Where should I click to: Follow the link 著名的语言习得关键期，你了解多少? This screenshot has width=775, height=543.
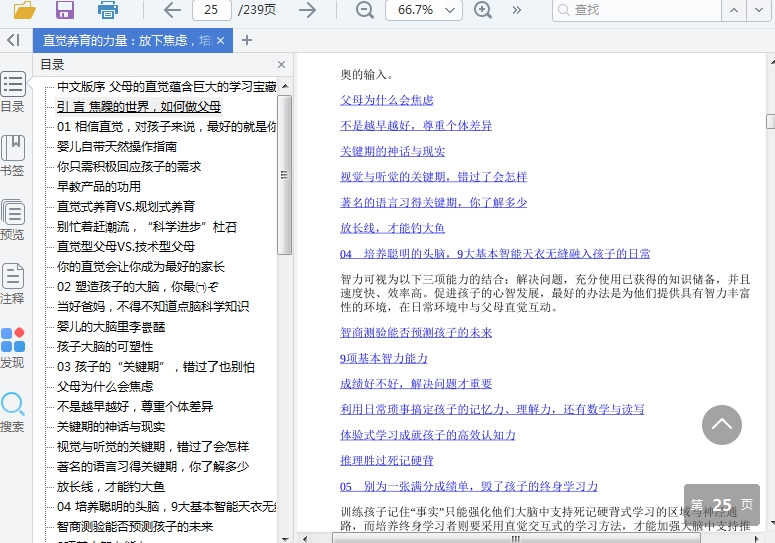pos(433,203)
